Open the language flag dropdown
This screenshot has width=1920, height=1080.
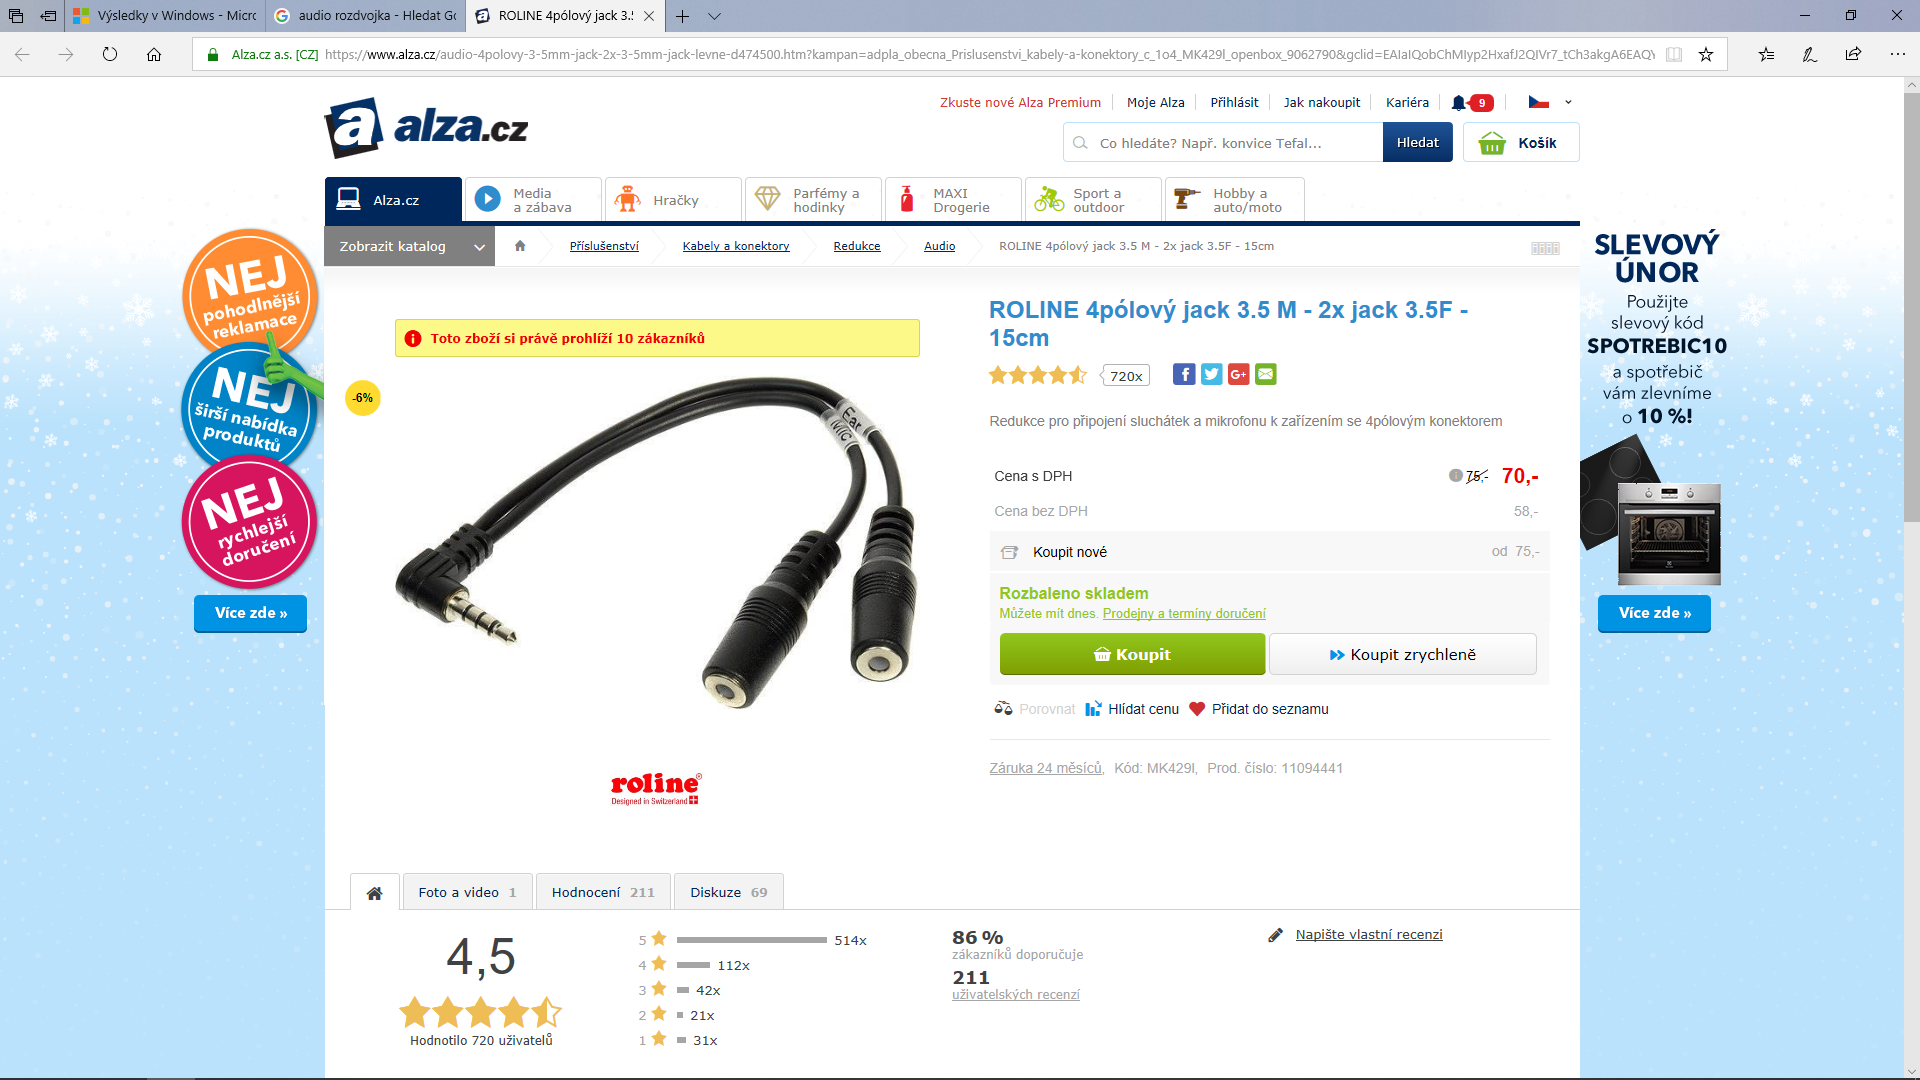click(1550, 102)
